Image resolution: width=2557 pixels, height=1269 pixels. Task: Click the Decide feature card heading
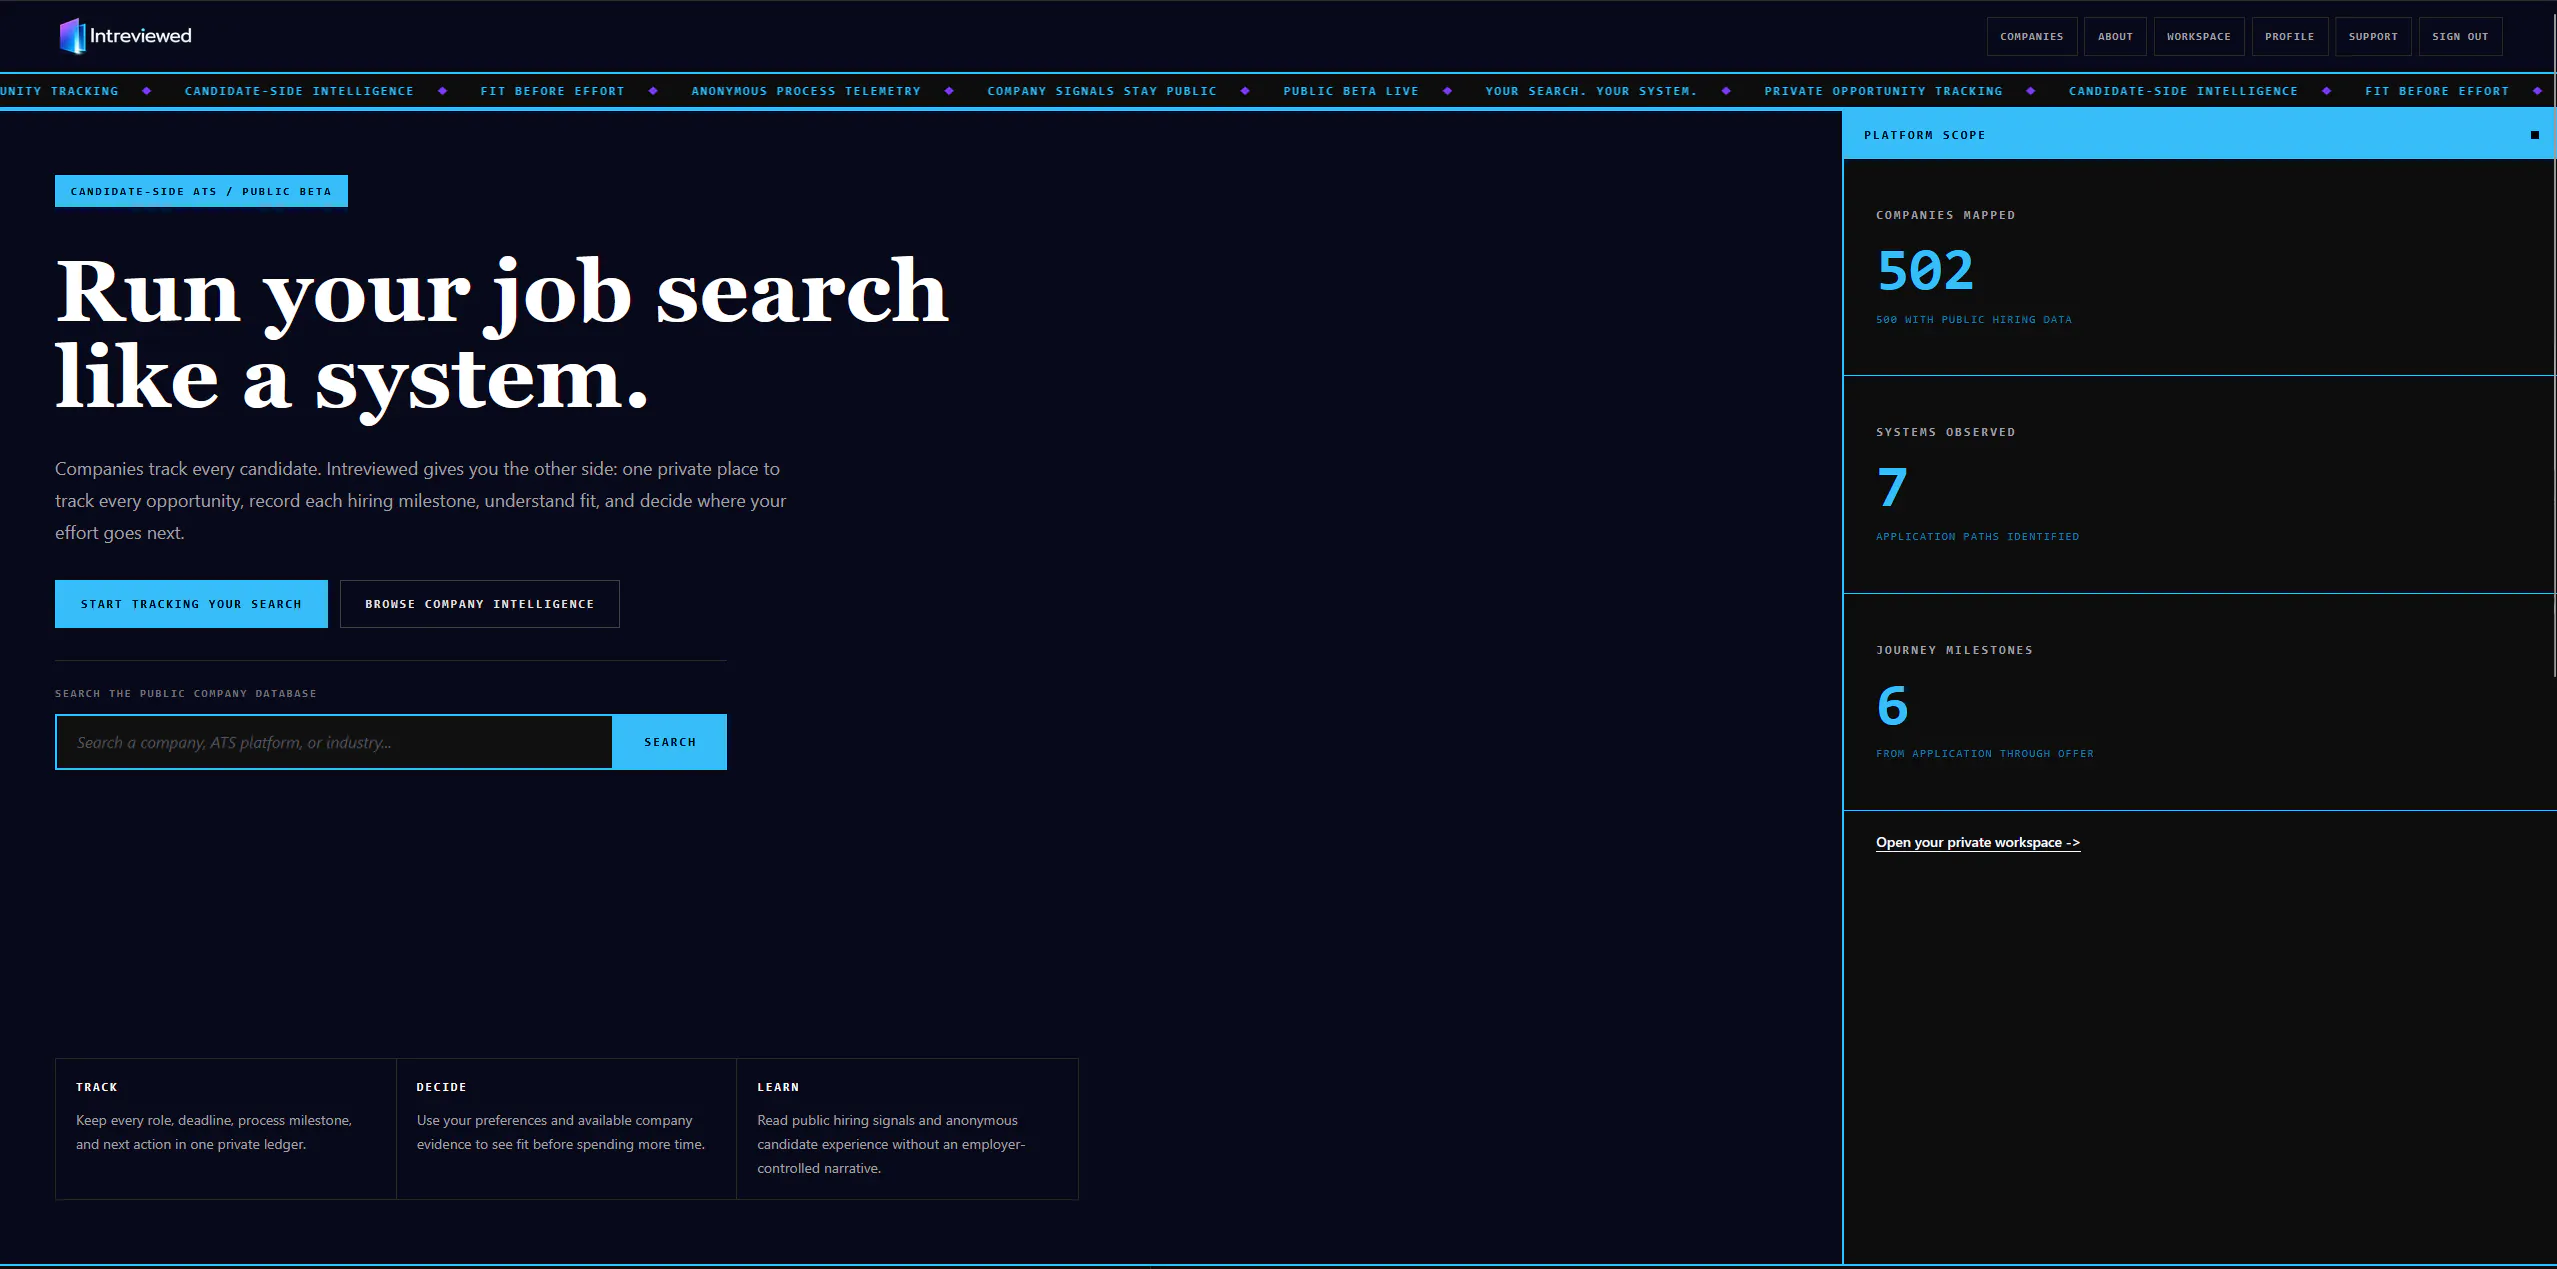pyautogui.click(x=442, y=1087)
